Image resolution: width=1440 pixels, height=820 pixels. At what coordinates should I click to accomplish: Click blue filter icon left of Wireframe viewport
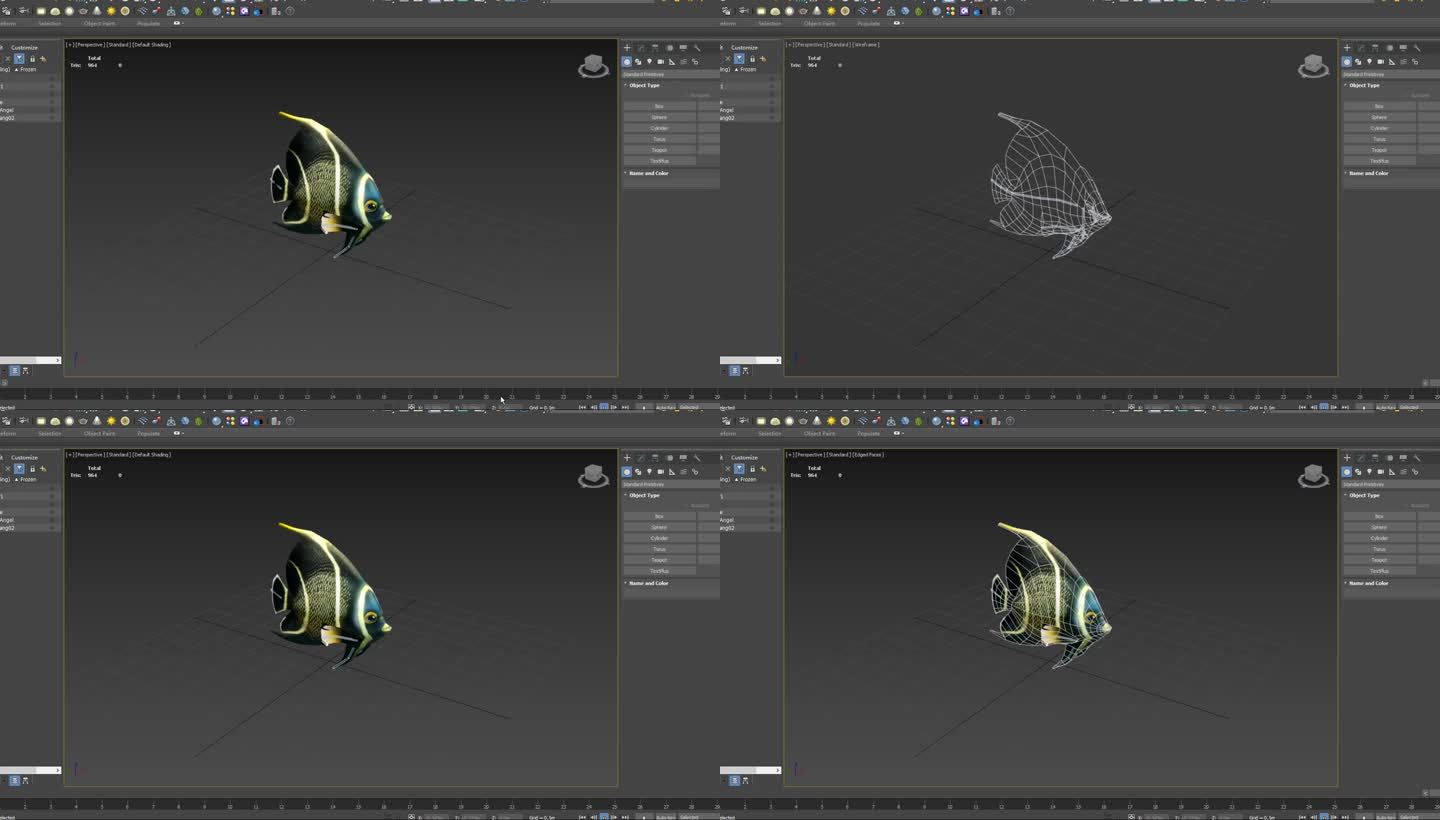tap(739, 58)
